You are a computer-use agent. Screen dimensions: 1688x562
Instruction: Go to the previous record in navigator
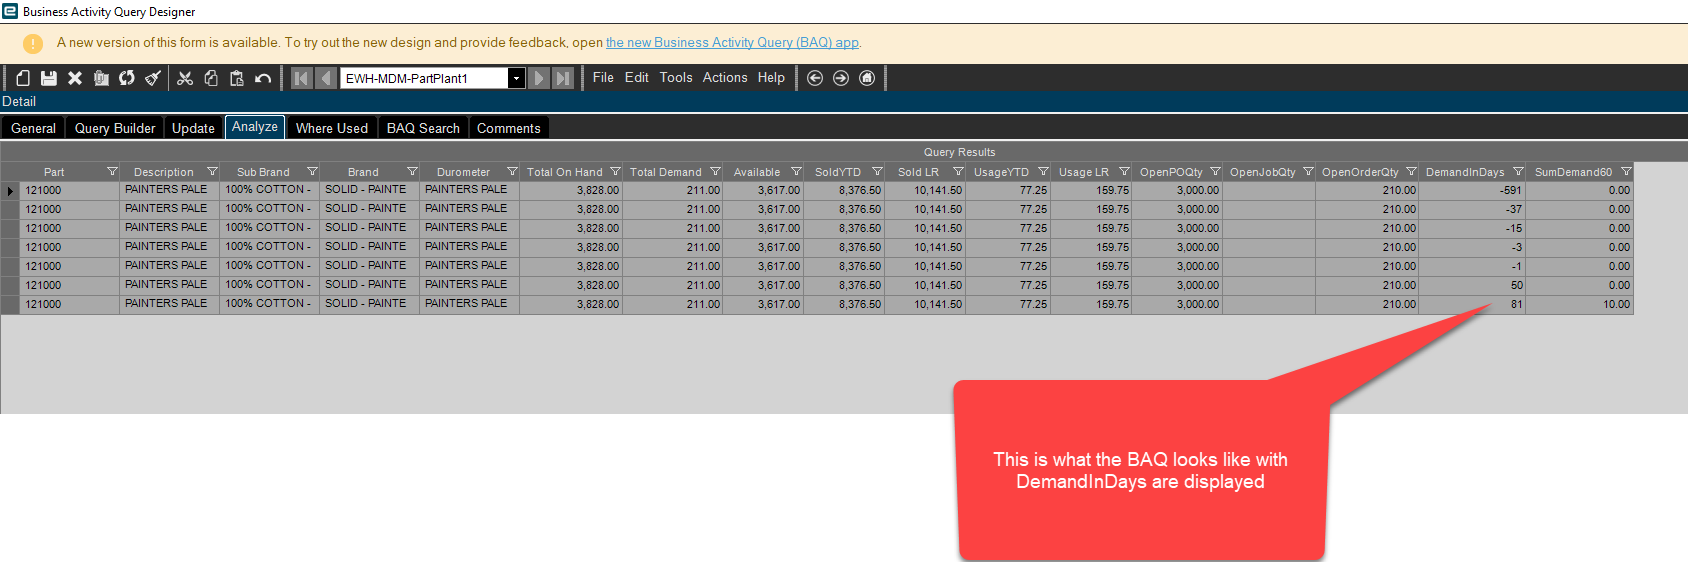(x=326, y=78)
